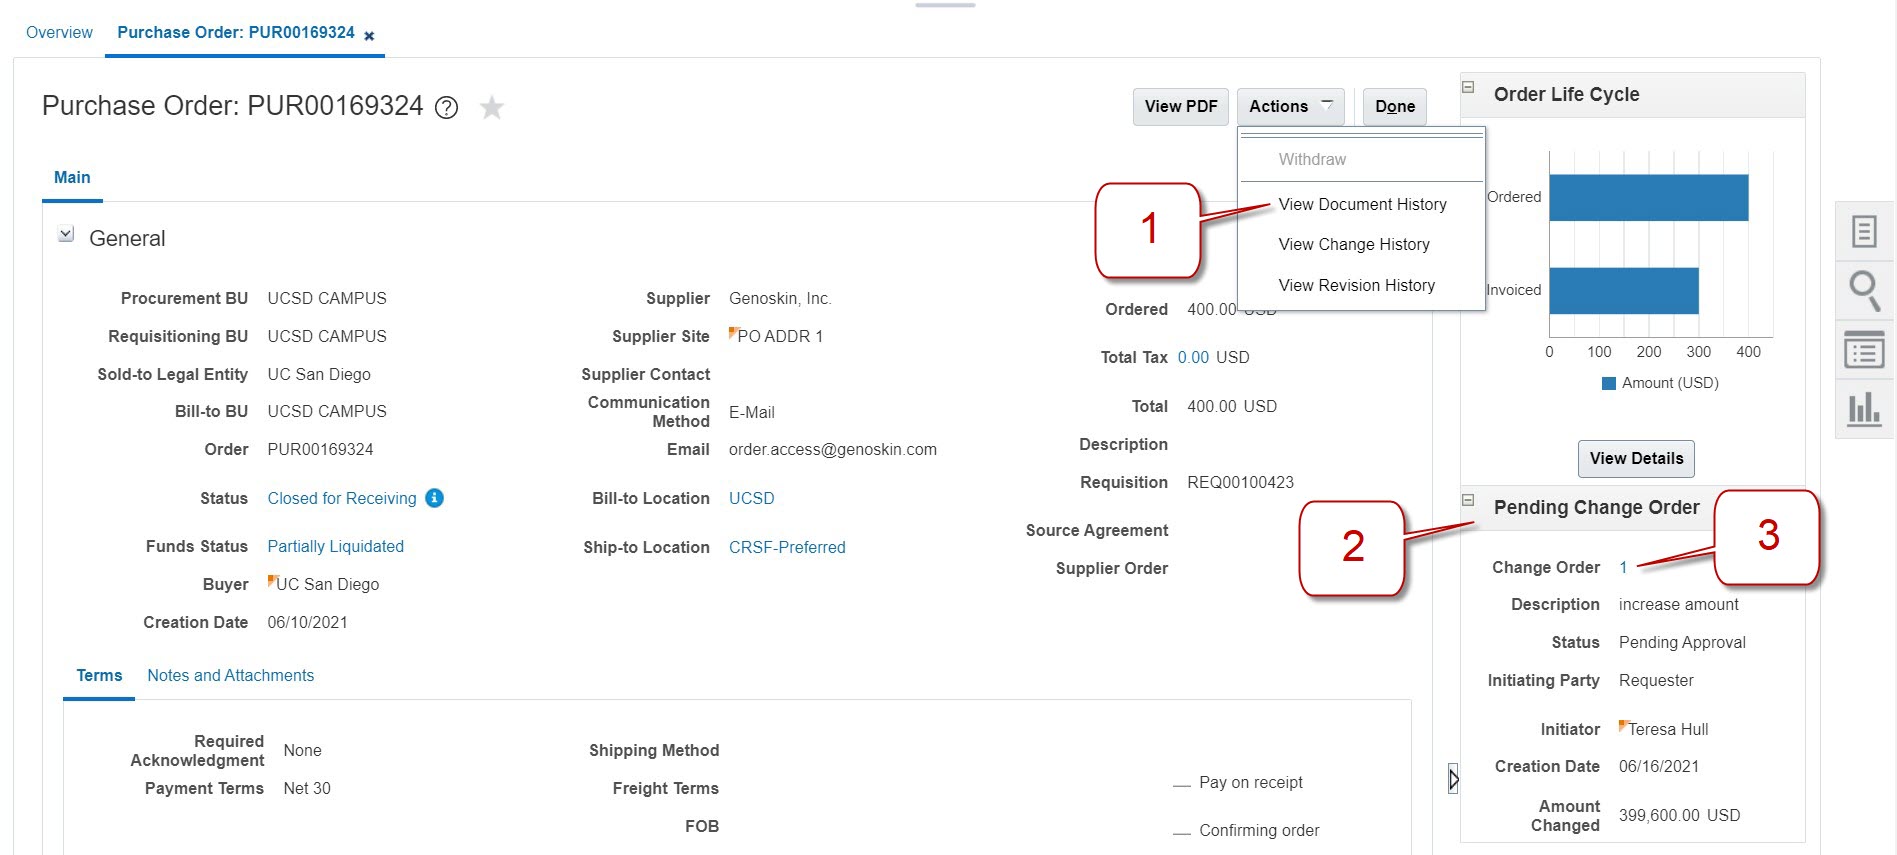Open the document icon in side panel
This screenshot has height=855, width=1897.
[x=1864, y=232]
